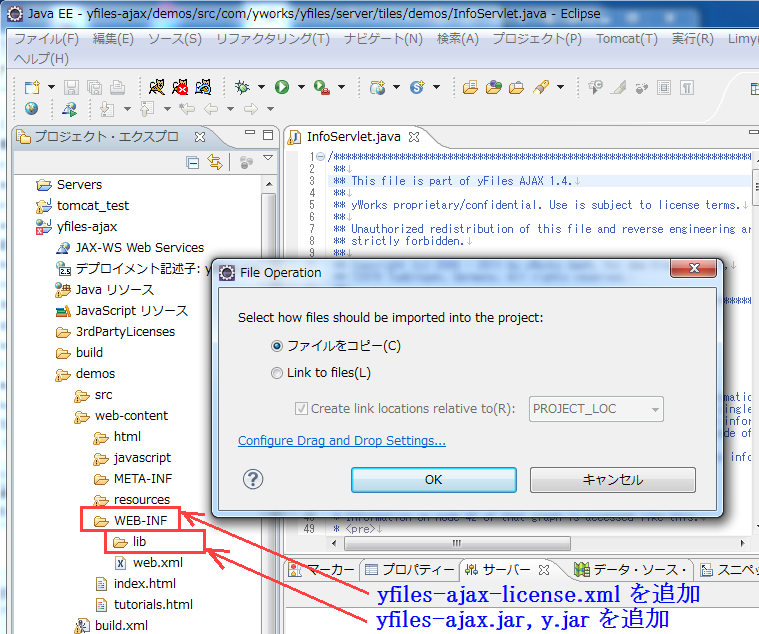759x634 pixels.
Task: Toggle Link with Editor in Project Explorer
Action: [x=214, y=162]
